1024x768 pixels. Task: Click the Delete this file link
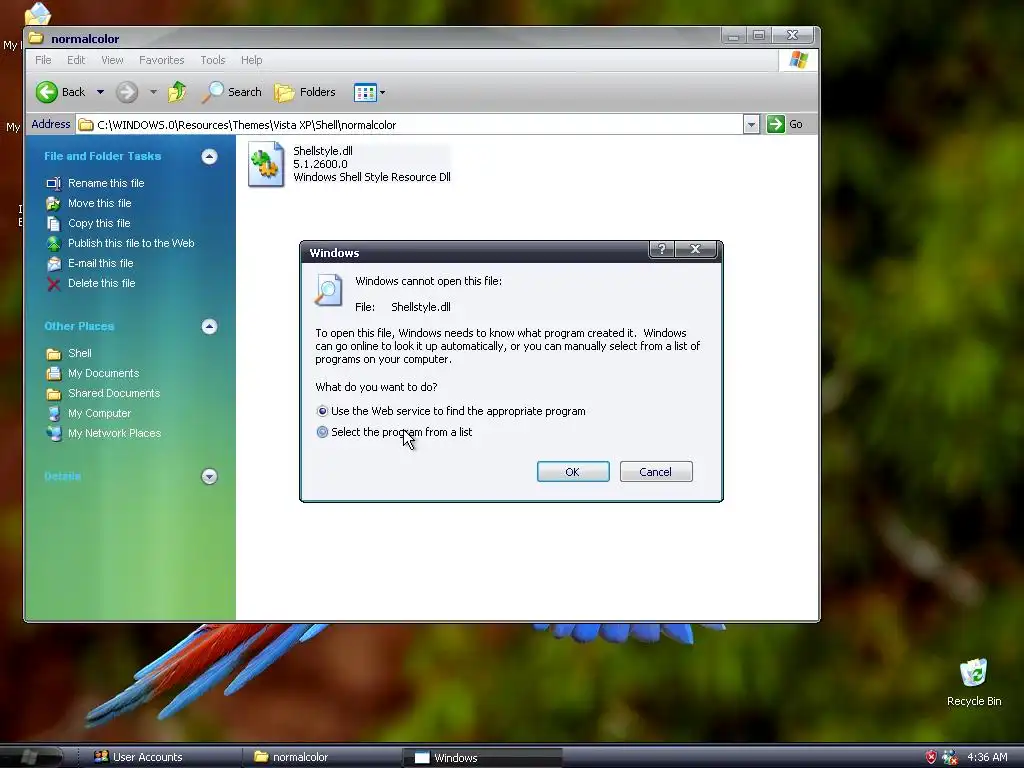coord(101,283)
